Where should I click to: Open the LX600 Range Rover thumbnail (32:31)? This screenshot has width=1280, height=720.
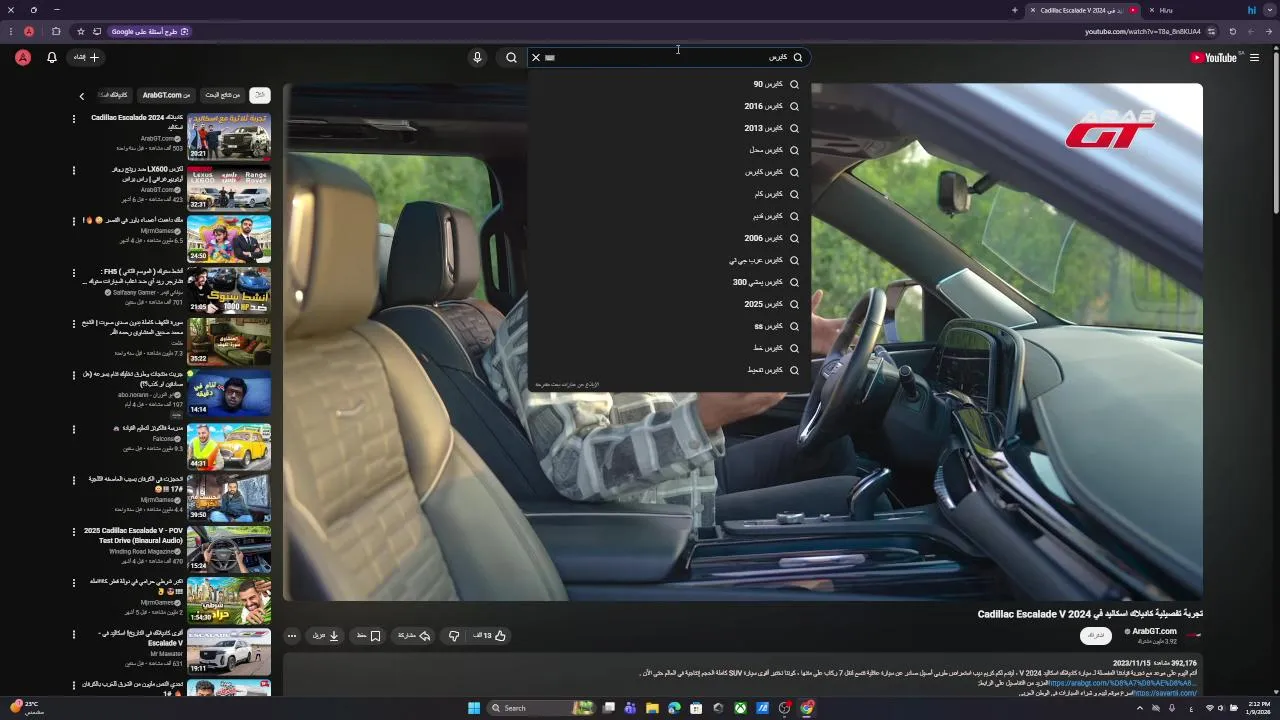pyautogui.click(x=229, y=187)
